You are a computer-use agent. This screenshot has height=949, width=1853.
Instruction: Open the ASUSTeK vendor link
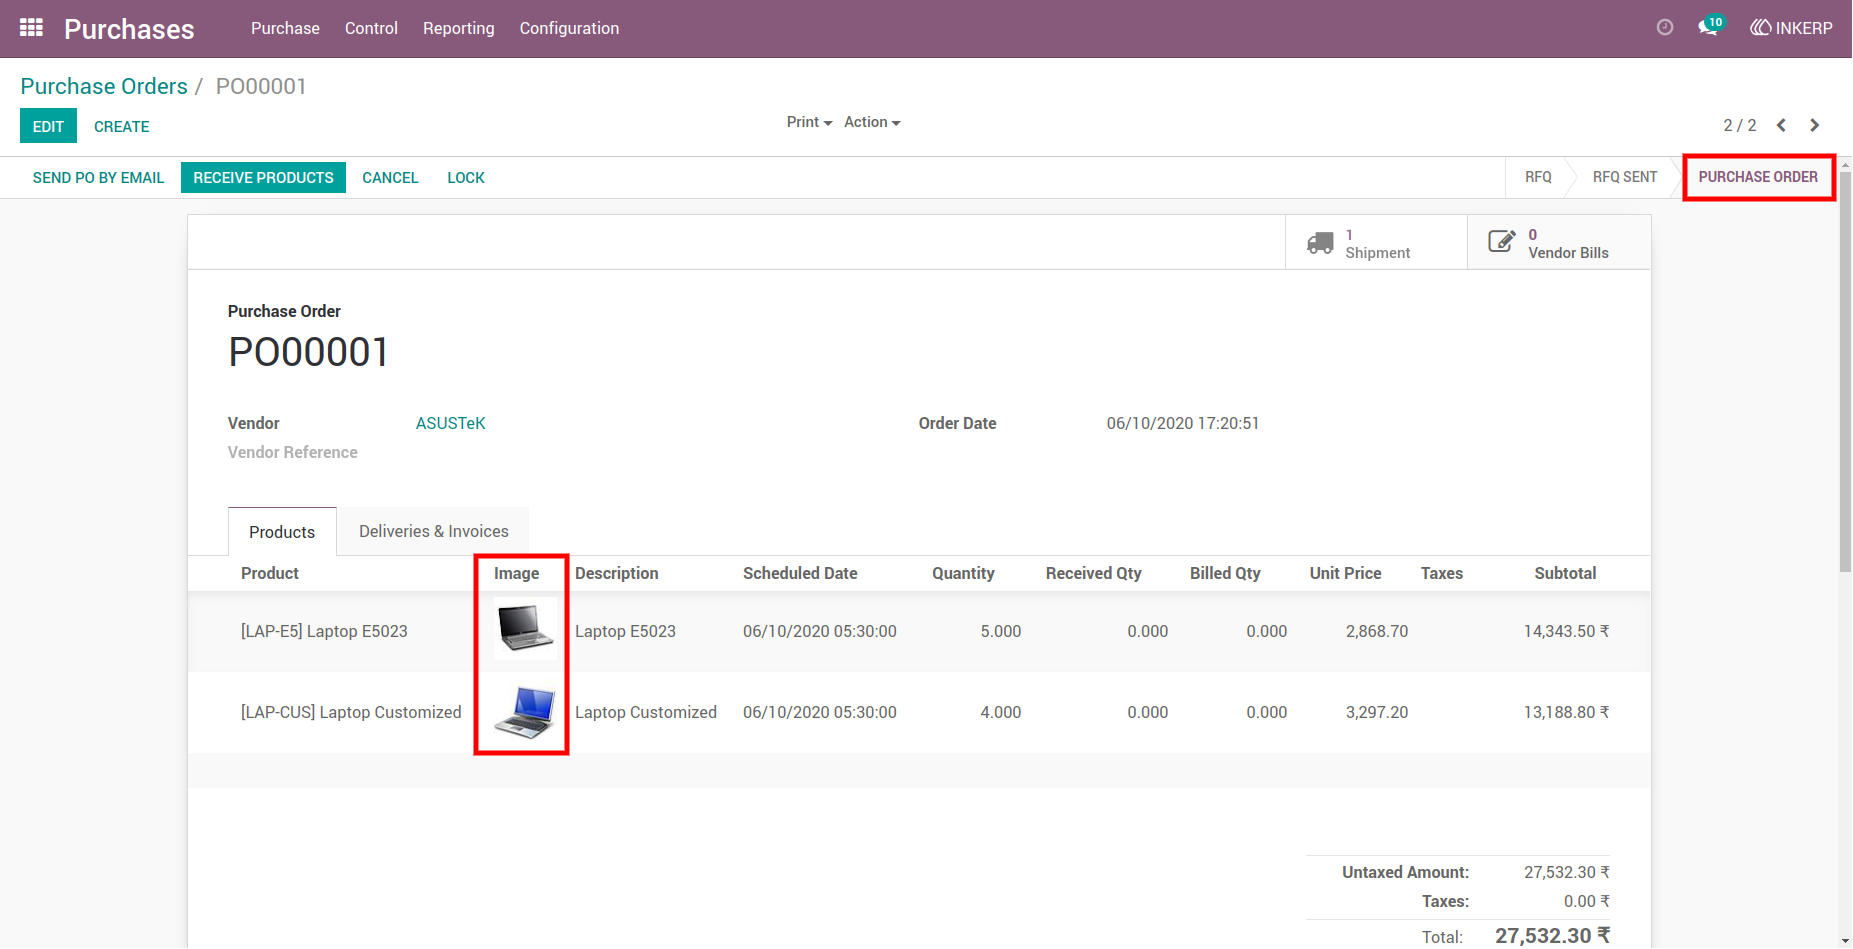tap(450, 423)
